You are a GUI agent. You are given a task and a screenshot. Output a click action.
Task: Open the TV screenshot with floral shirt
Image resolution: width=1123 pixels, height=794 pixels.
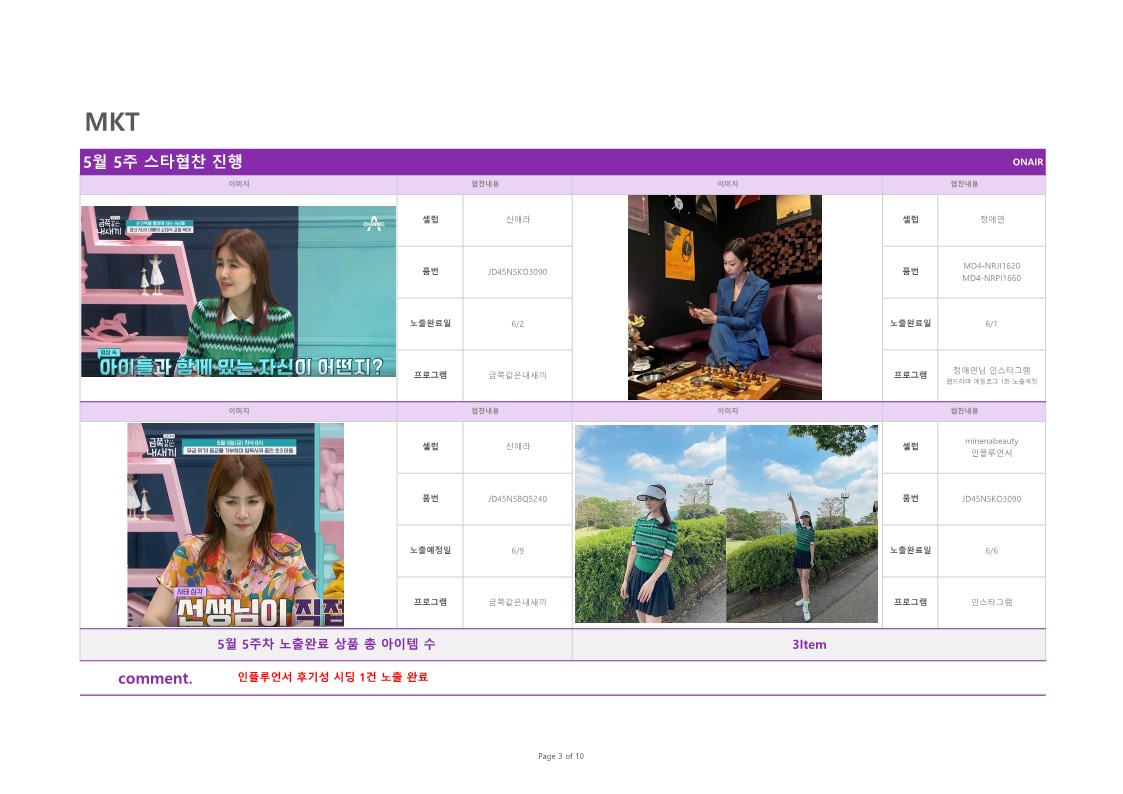236,525
